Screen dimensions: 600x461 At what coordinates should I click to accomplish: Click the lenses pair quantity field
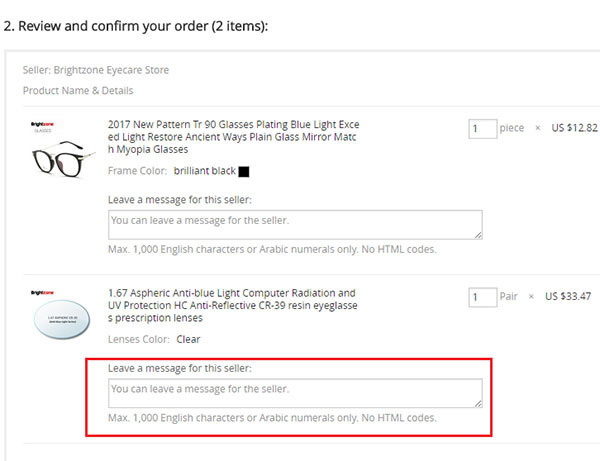pos(483,297)
